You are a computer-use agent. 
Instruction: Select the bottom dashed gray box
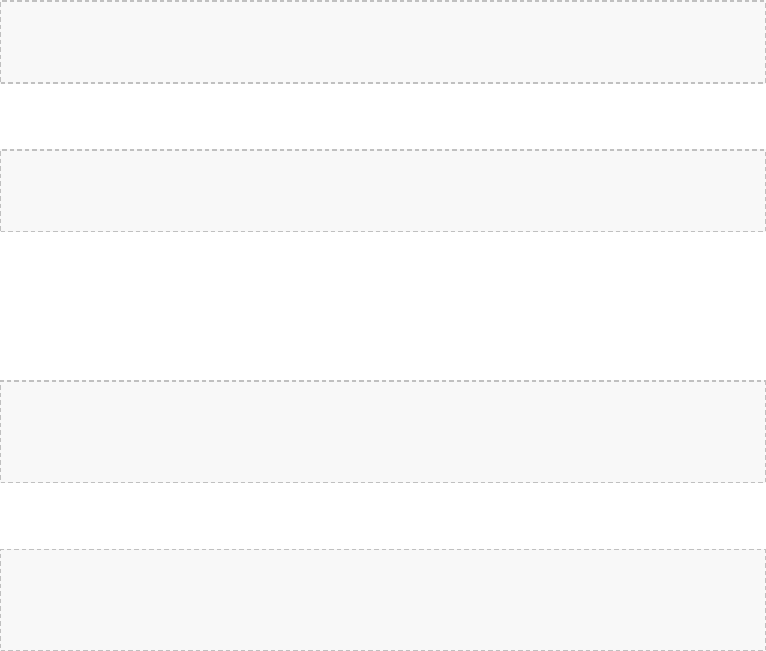(x=383, y=599)
